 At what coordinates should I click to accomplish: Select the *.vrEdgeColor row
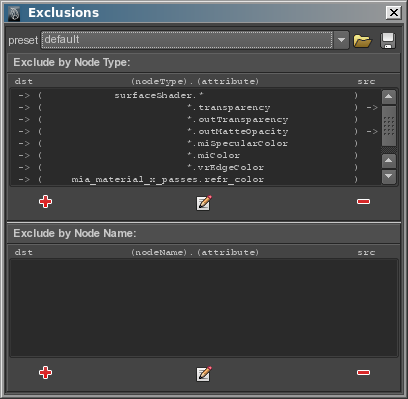196,168
